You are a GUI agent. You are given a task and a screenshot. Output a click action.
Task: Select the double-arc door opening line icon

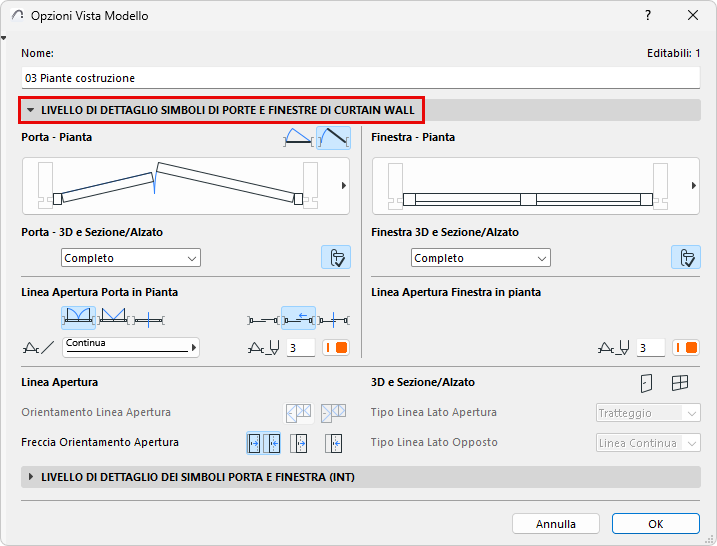(78, 318)
